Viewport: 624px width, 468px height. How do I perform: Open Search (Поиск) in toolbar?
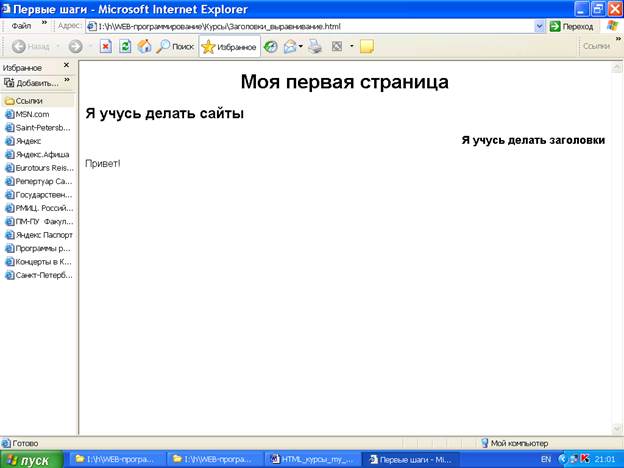175,46
